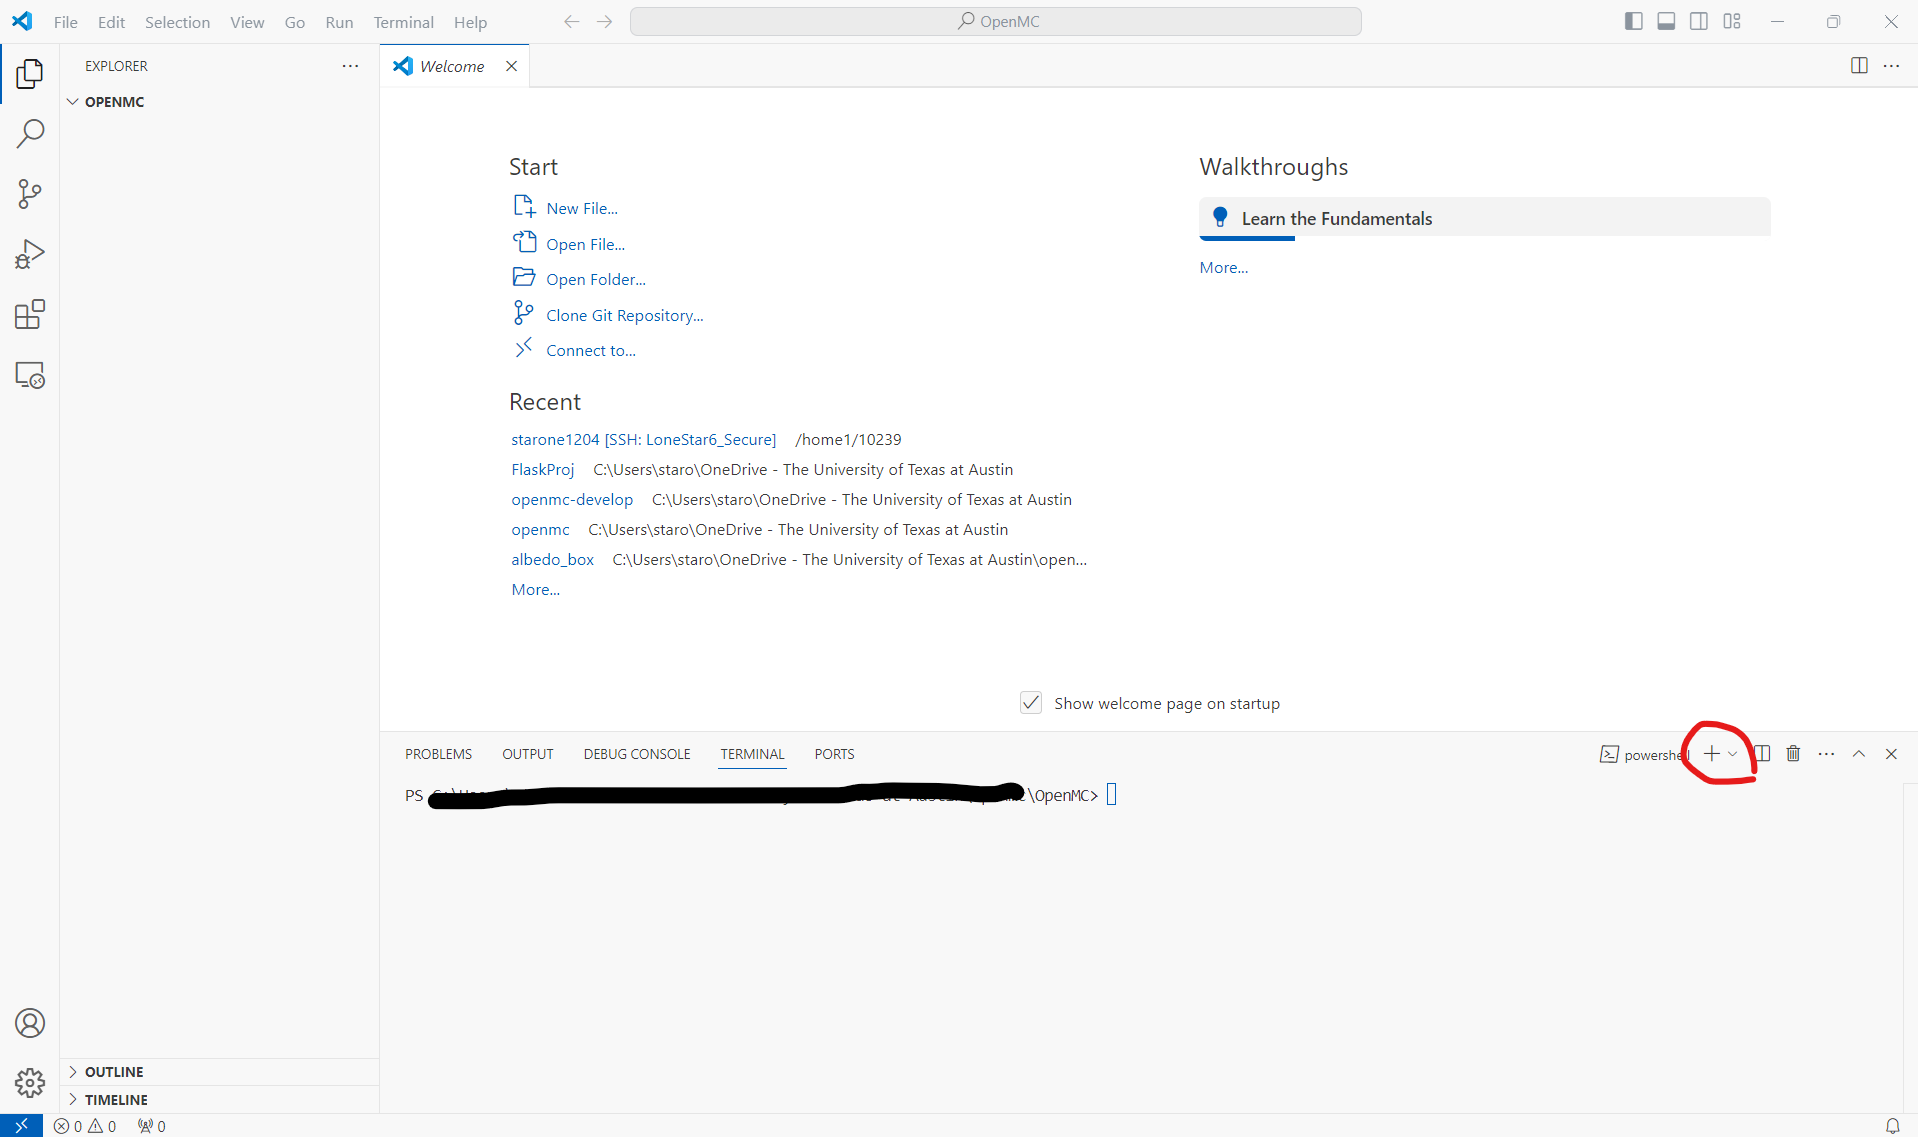
Task: Open errors and warnings status bar item
Action: (x=85, y=1126)
